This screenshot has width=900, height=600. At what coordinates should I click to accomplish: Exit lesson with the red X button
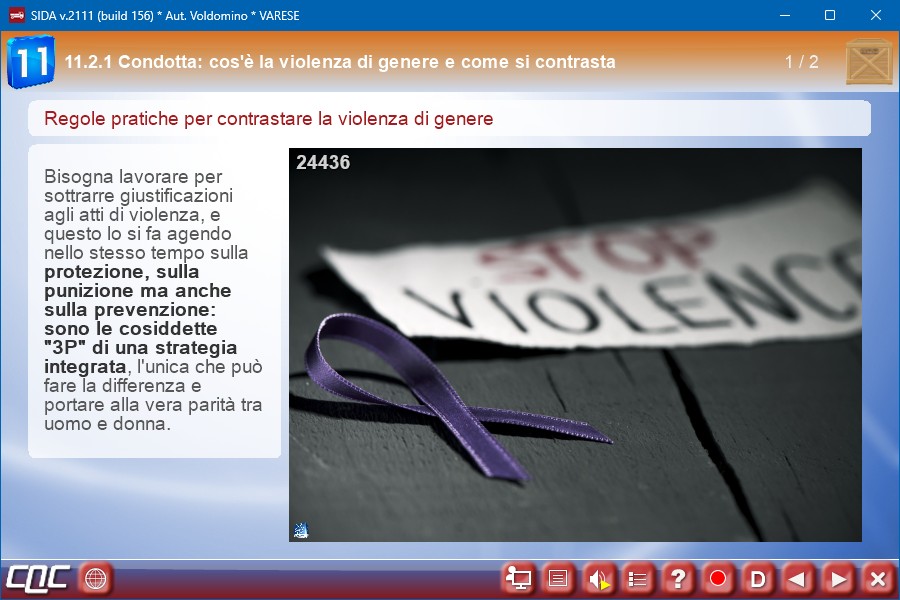[x=878, y=578]
